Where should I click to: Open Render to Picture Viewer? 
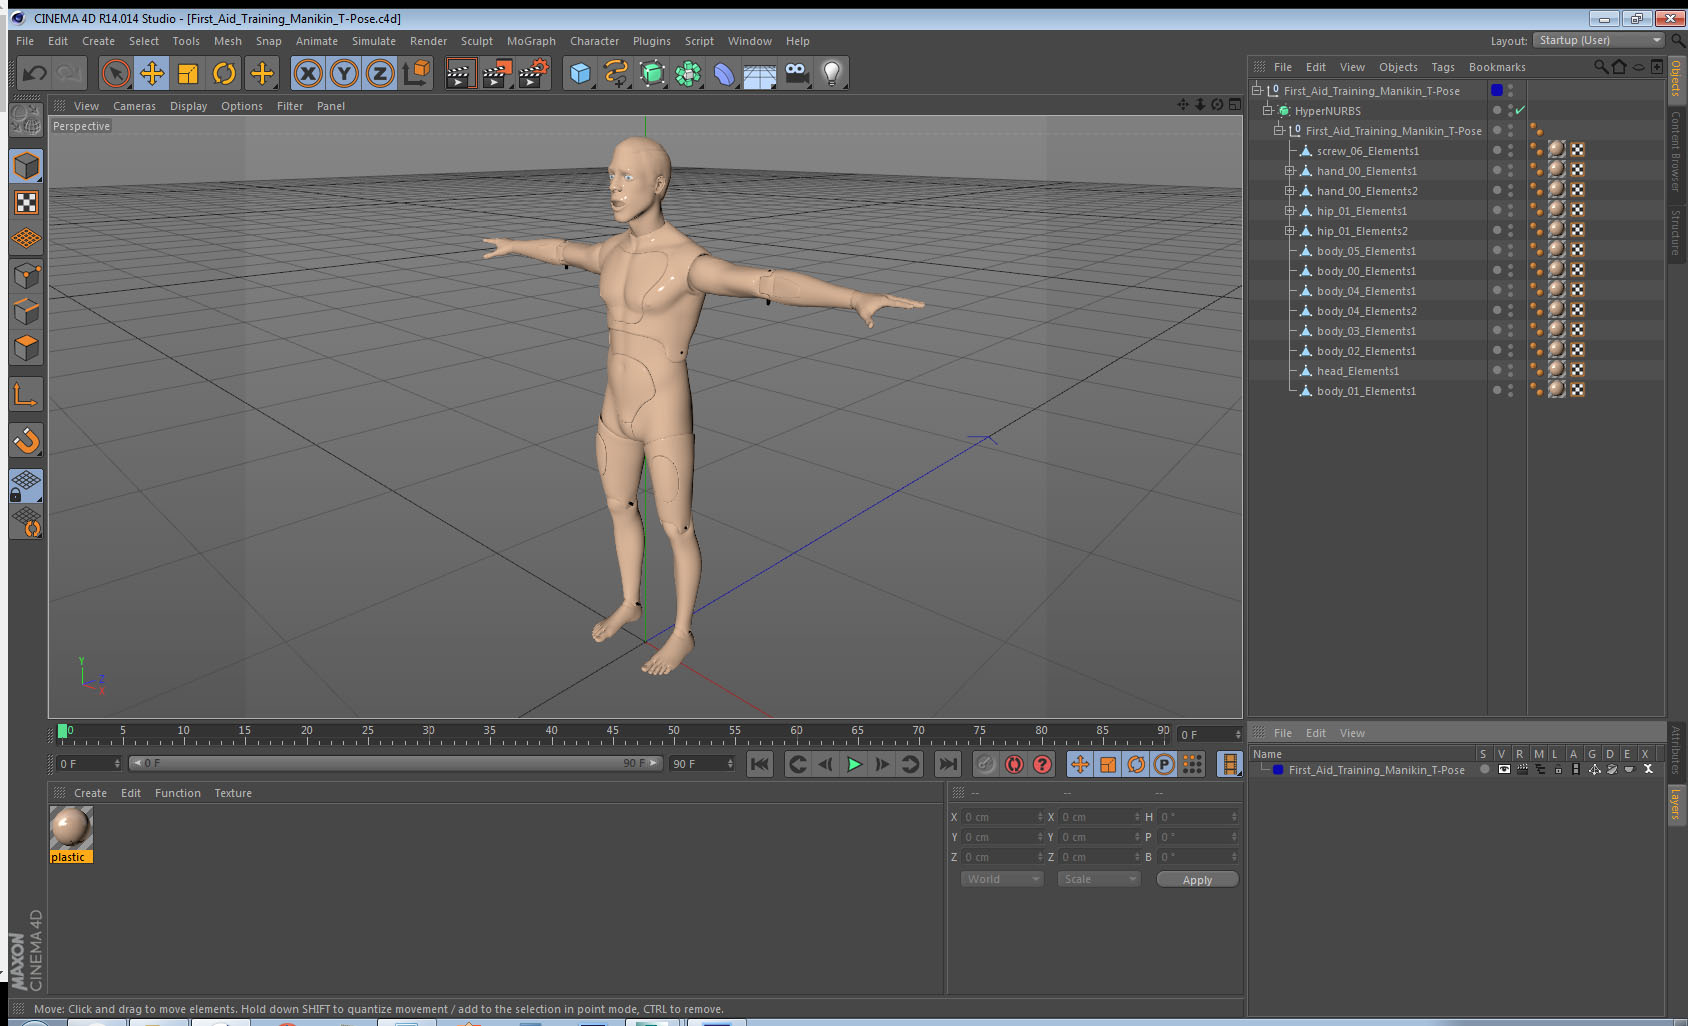[497, 73]
